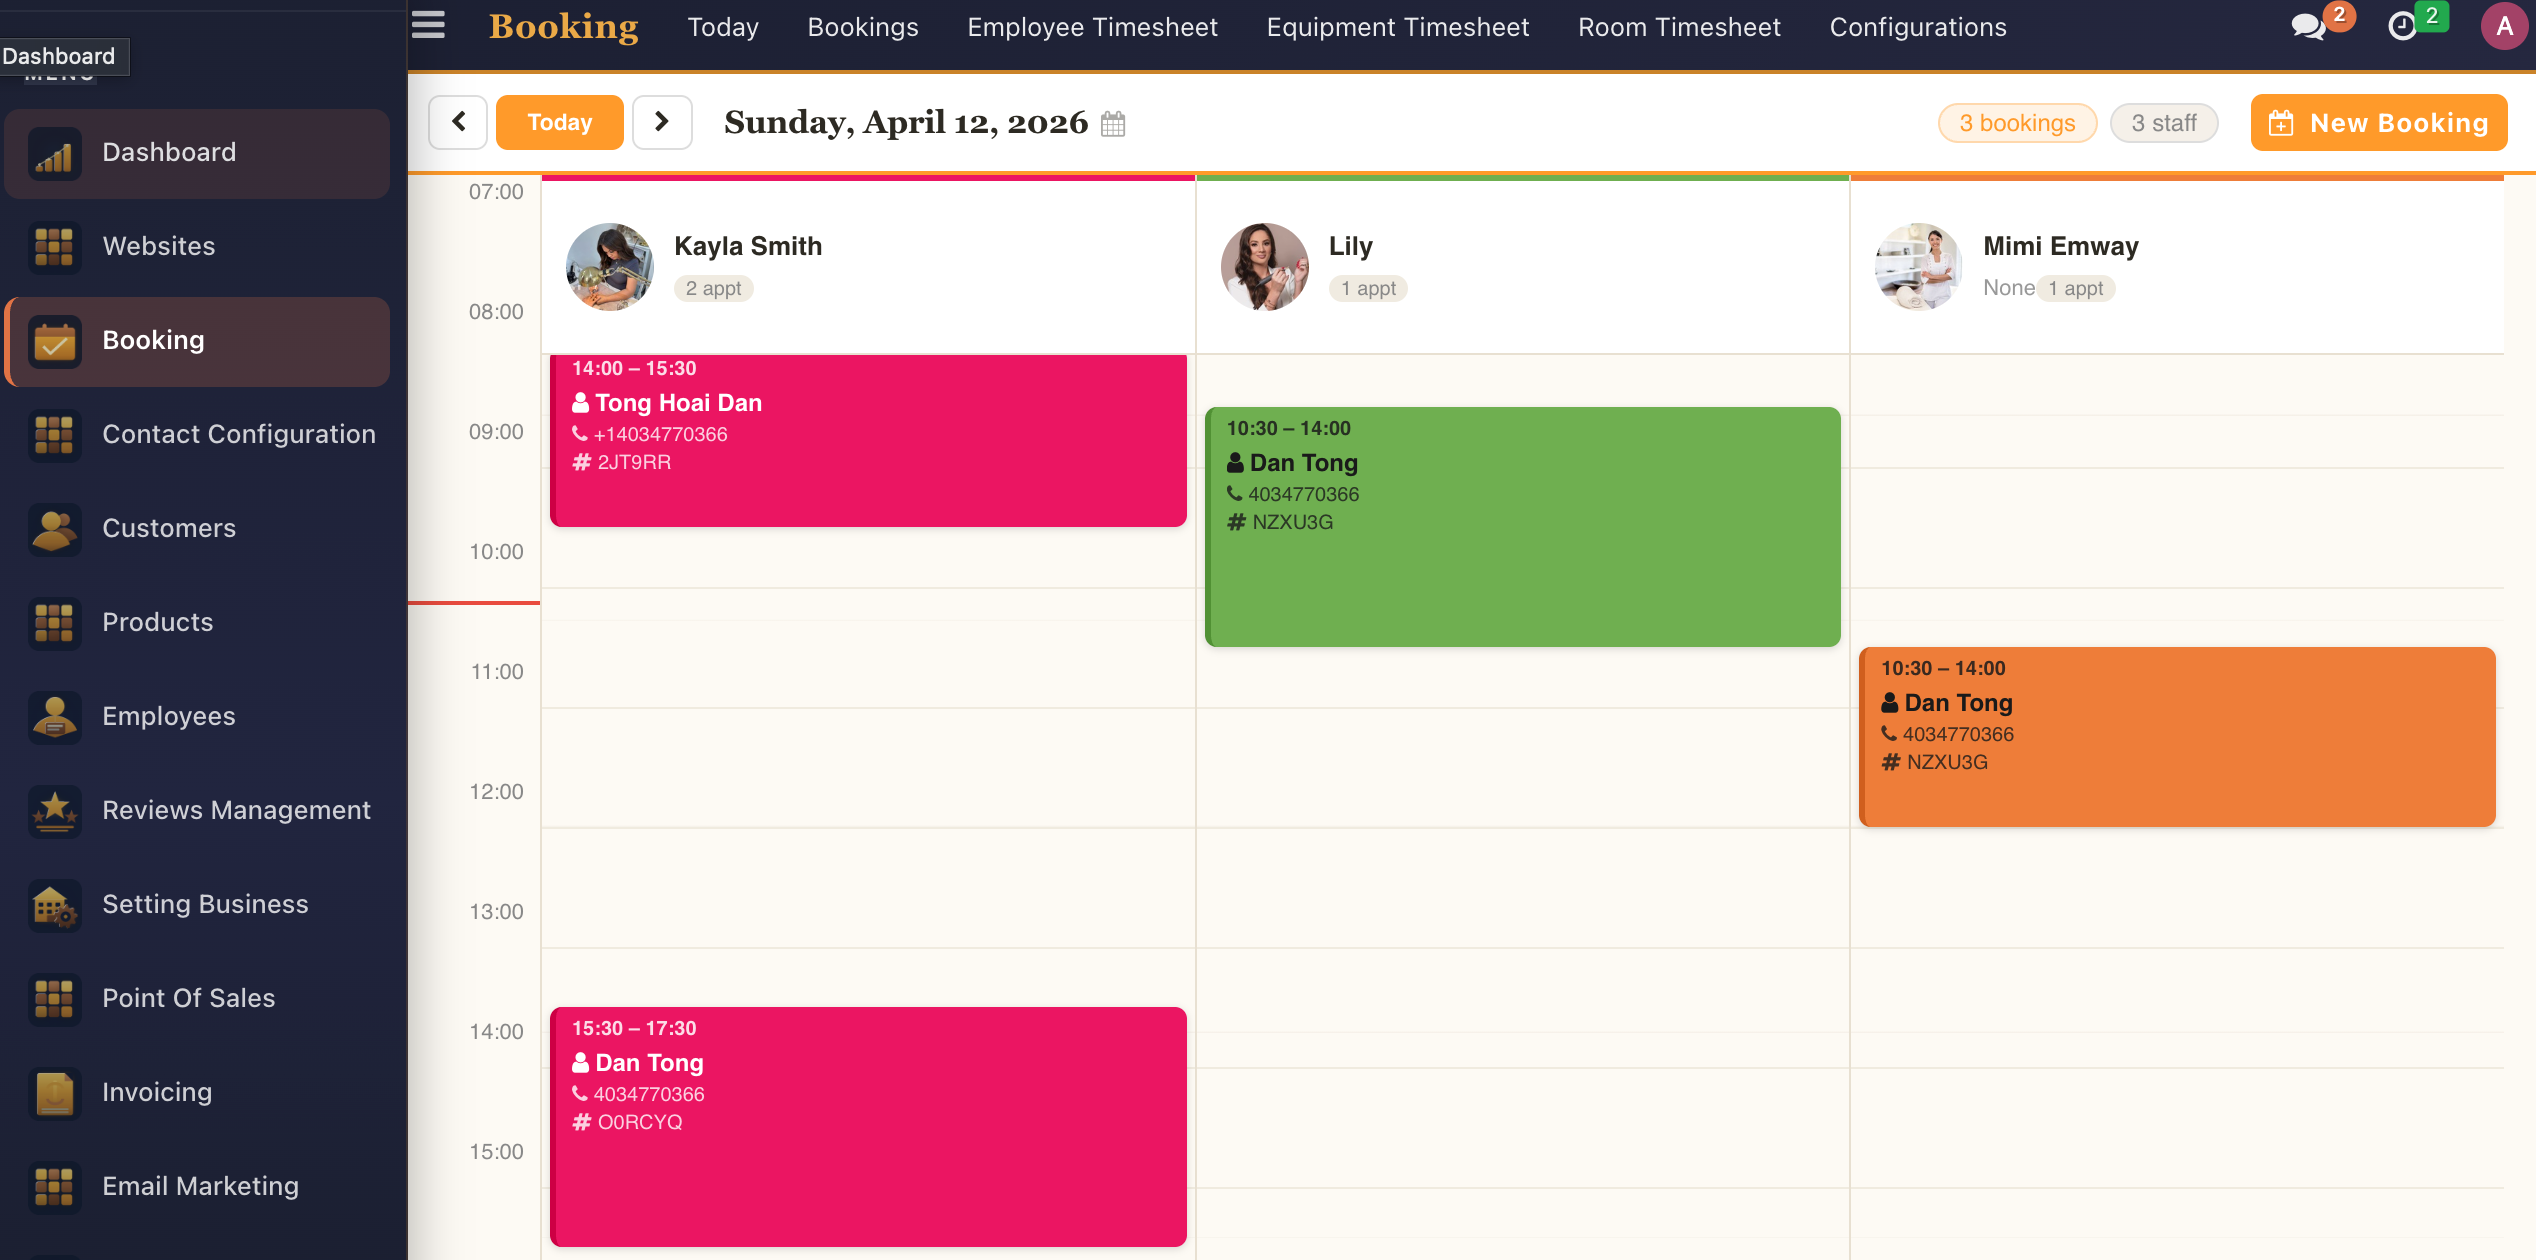The width and height of the screenshot is (2536, 1260).
Task: Select Products in the sidebar
Action: [197, 623]
